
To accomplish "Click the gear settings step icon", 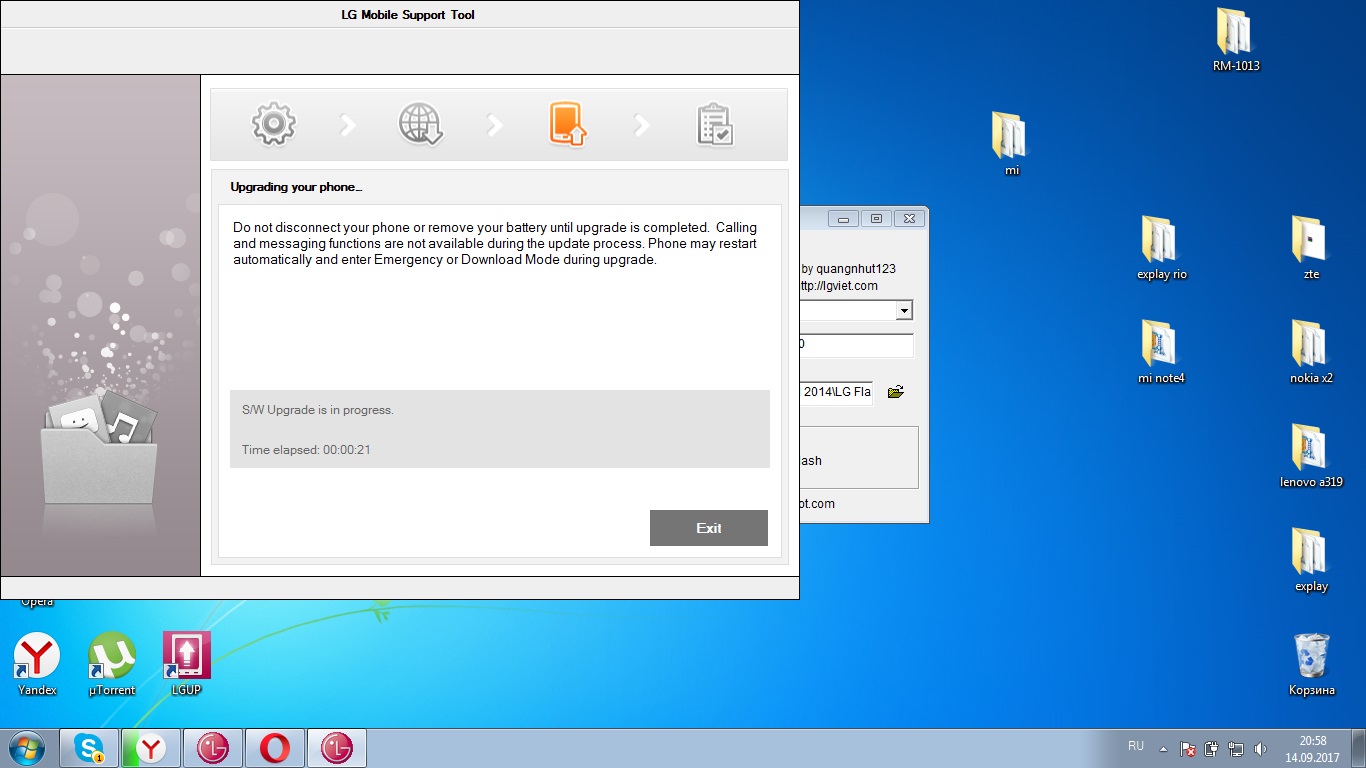I will [x=273, y=124].
